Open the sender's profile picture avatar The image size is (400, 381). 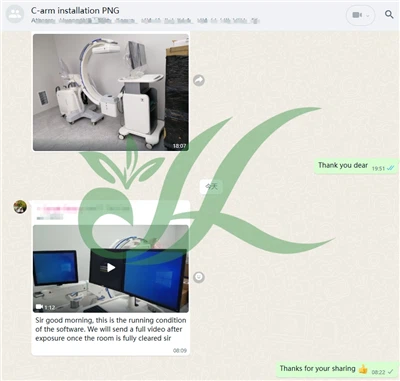20,207
